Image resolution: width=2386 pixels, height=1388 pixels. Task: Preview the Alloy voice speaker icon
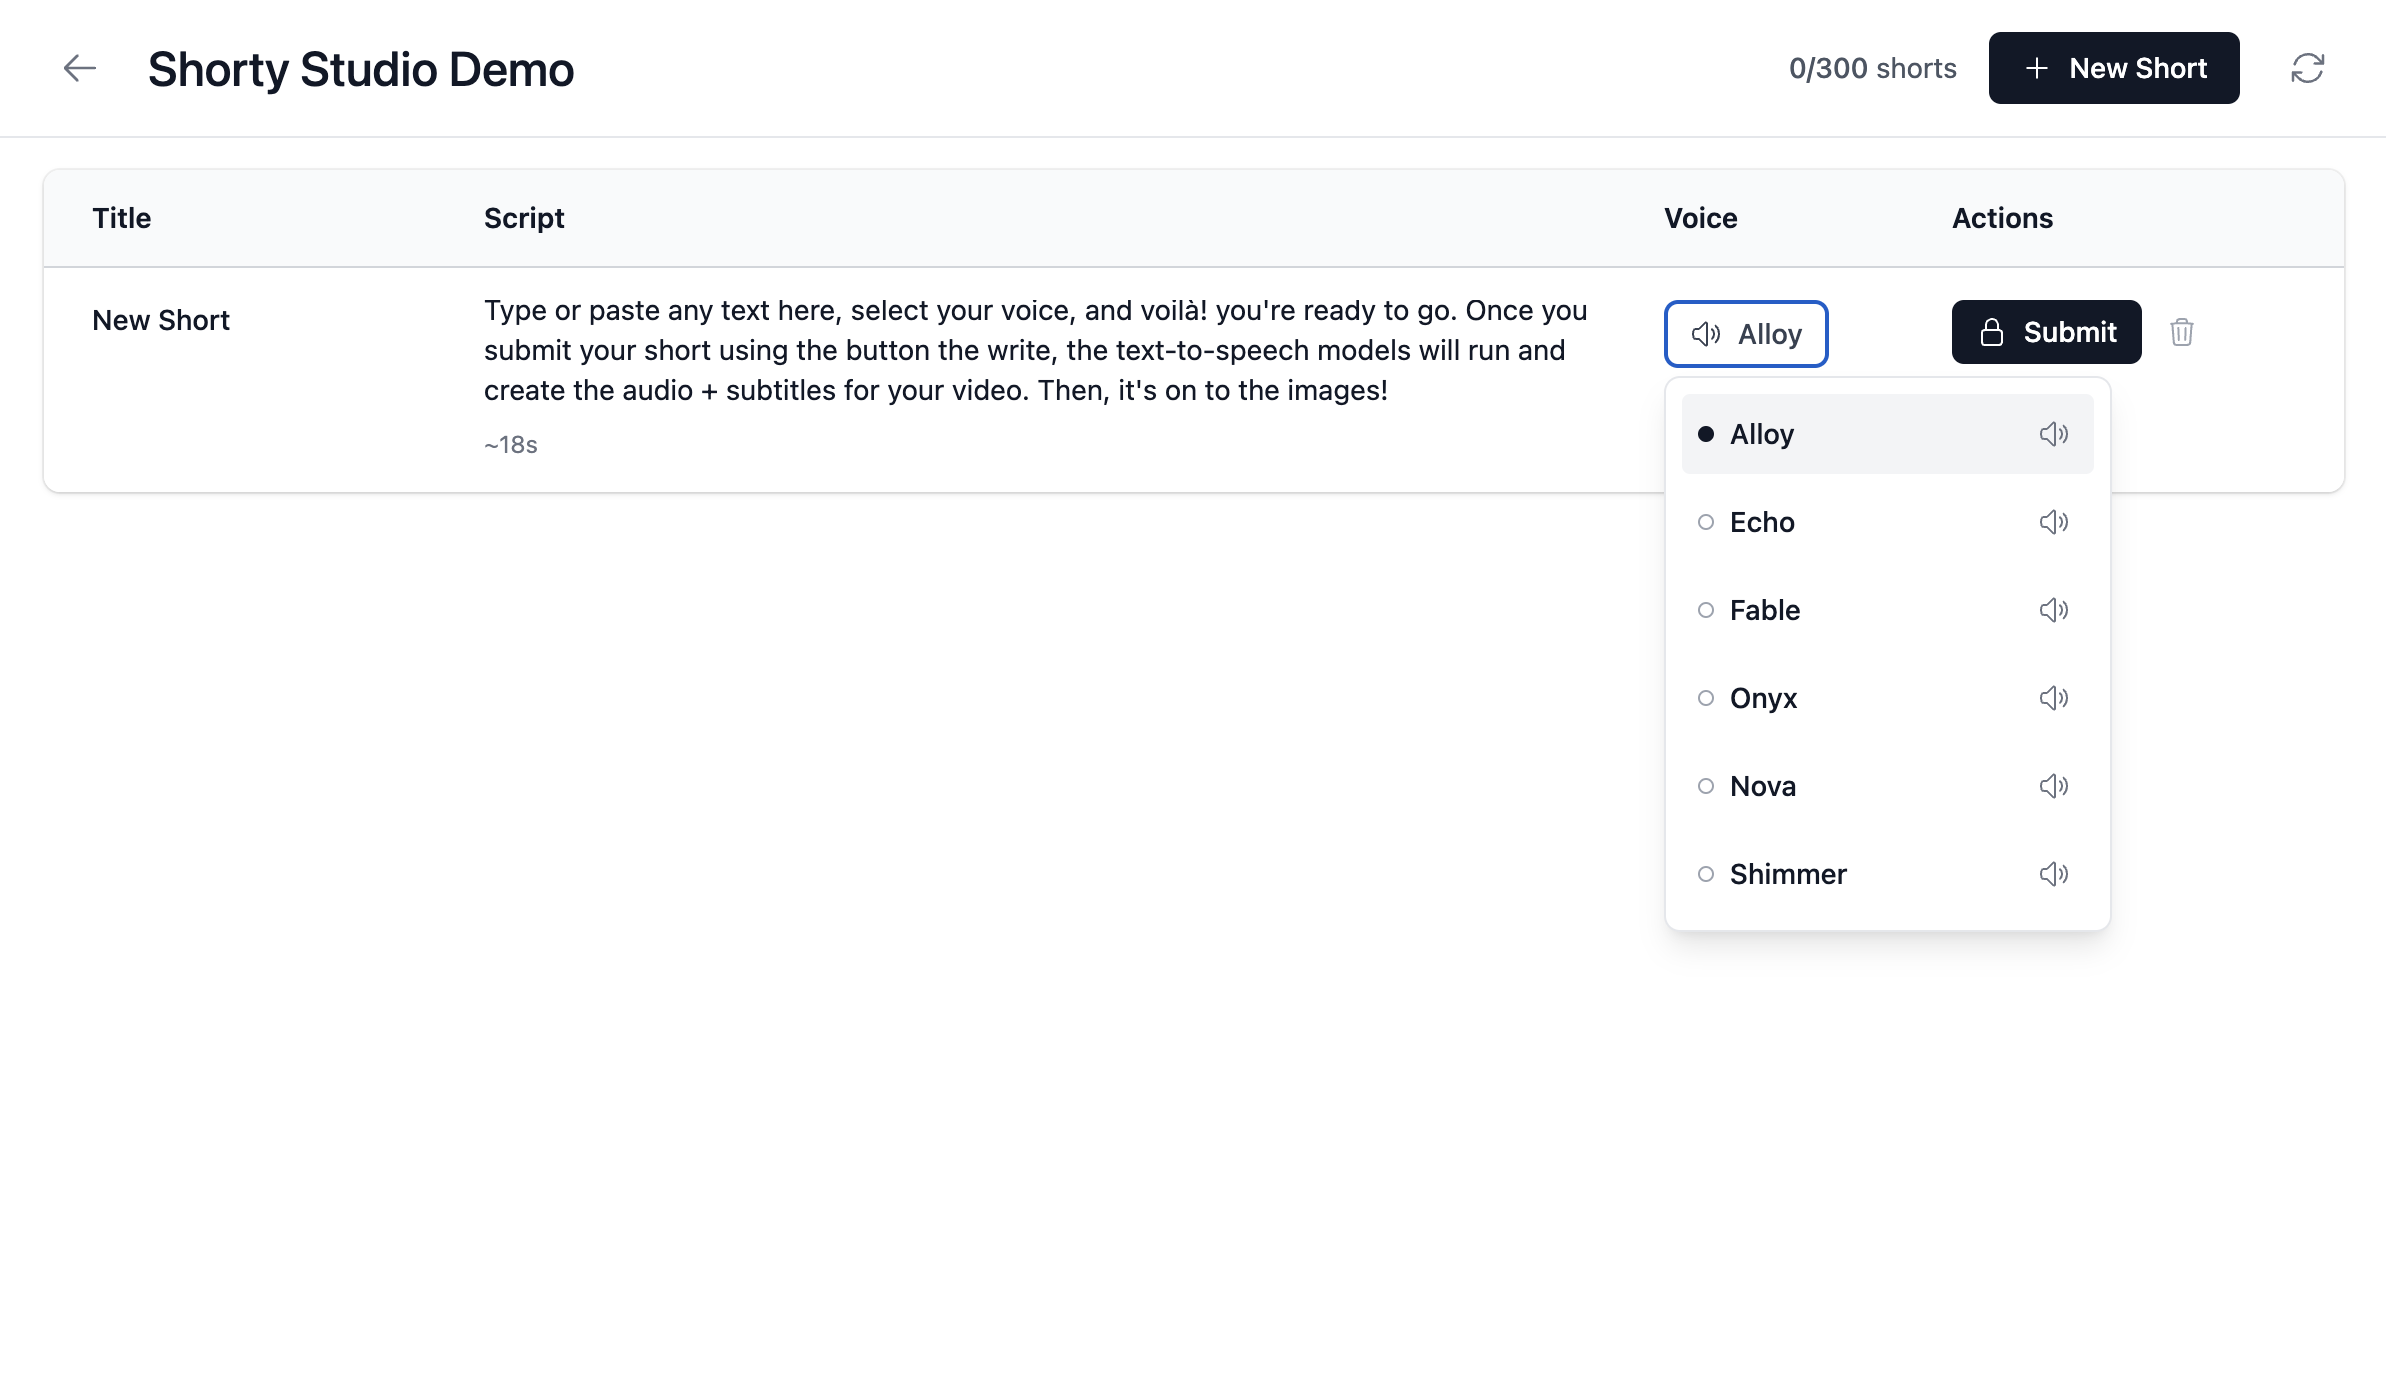tap(2053, 434)
